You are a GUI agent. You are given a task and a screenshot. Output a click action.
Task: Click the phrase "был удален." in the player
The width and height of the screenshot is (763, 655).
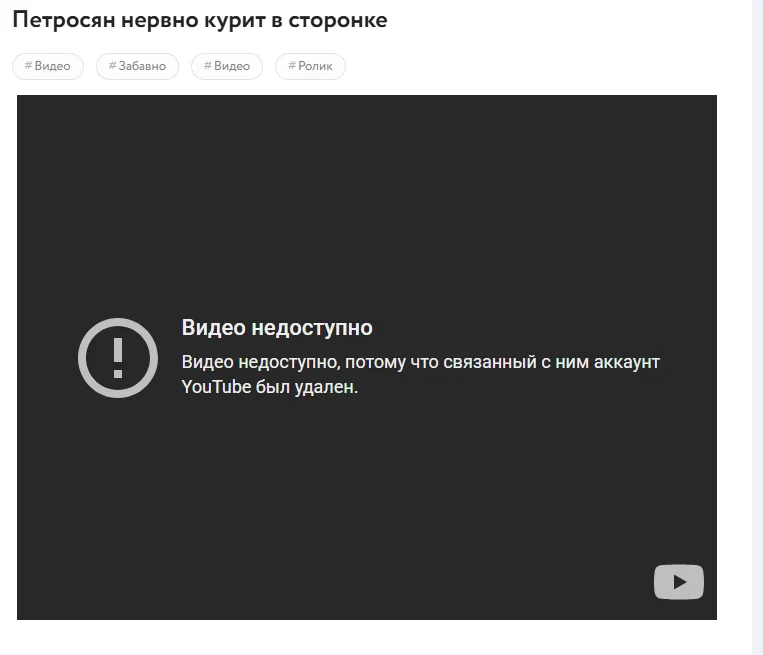307,387
